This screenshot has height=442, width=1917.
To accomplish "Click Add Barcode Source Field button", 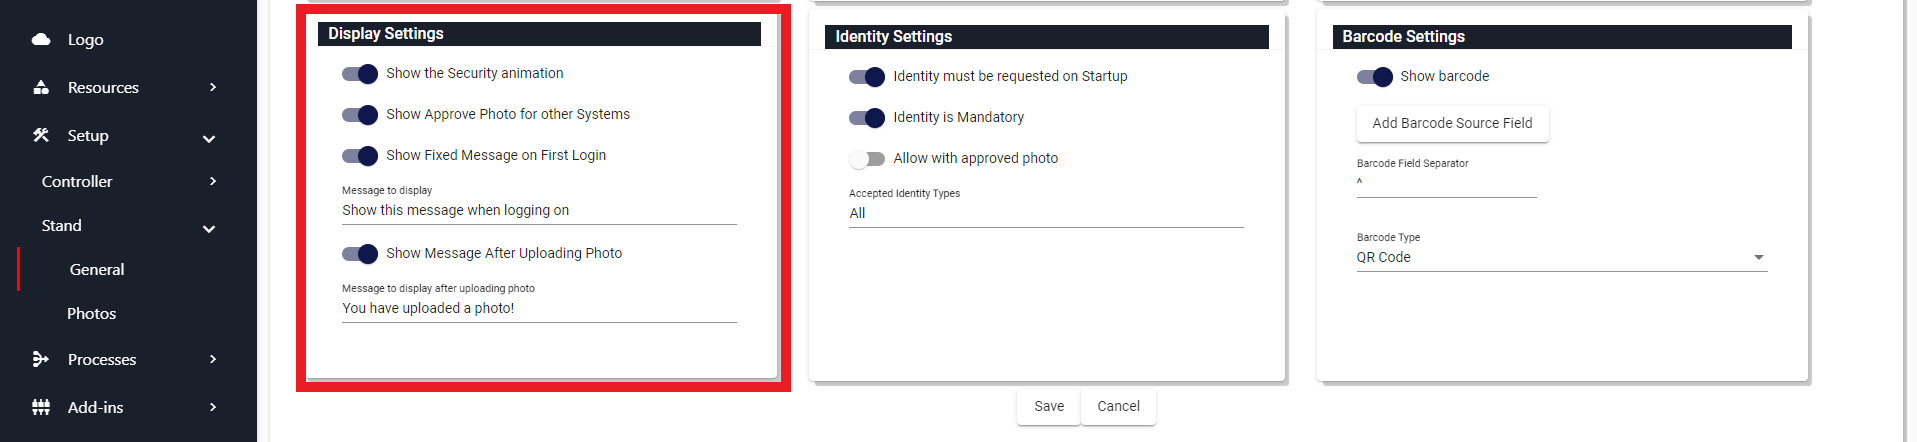I will (1452, 123).
